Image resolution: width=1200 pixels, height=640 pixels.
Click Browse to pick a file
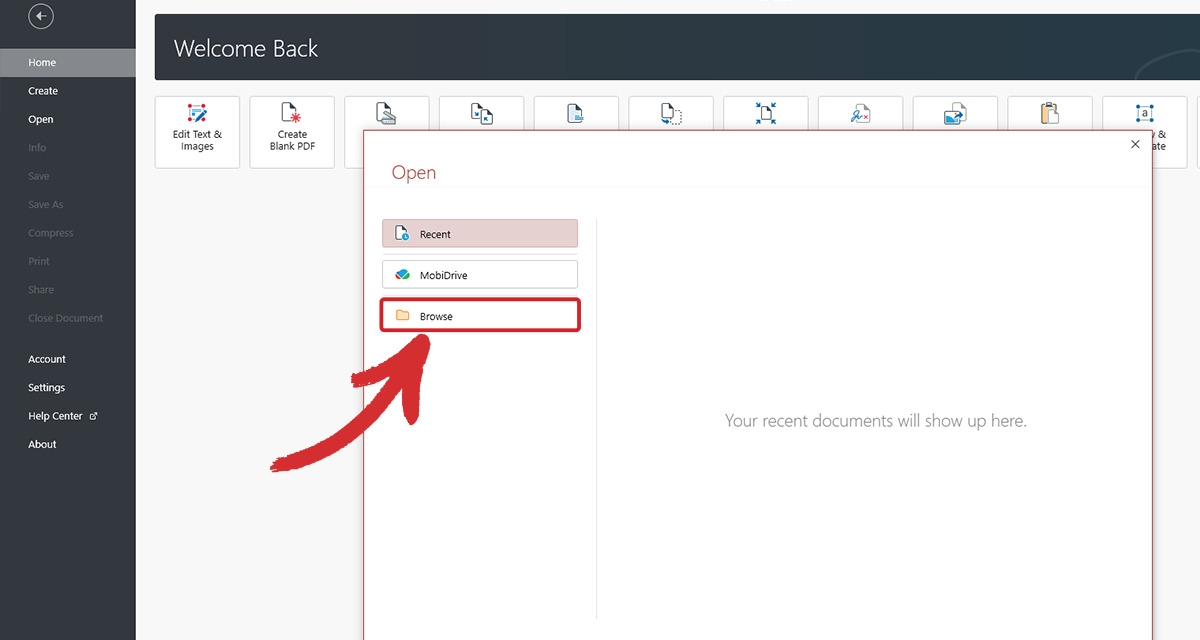pos(480,315)
